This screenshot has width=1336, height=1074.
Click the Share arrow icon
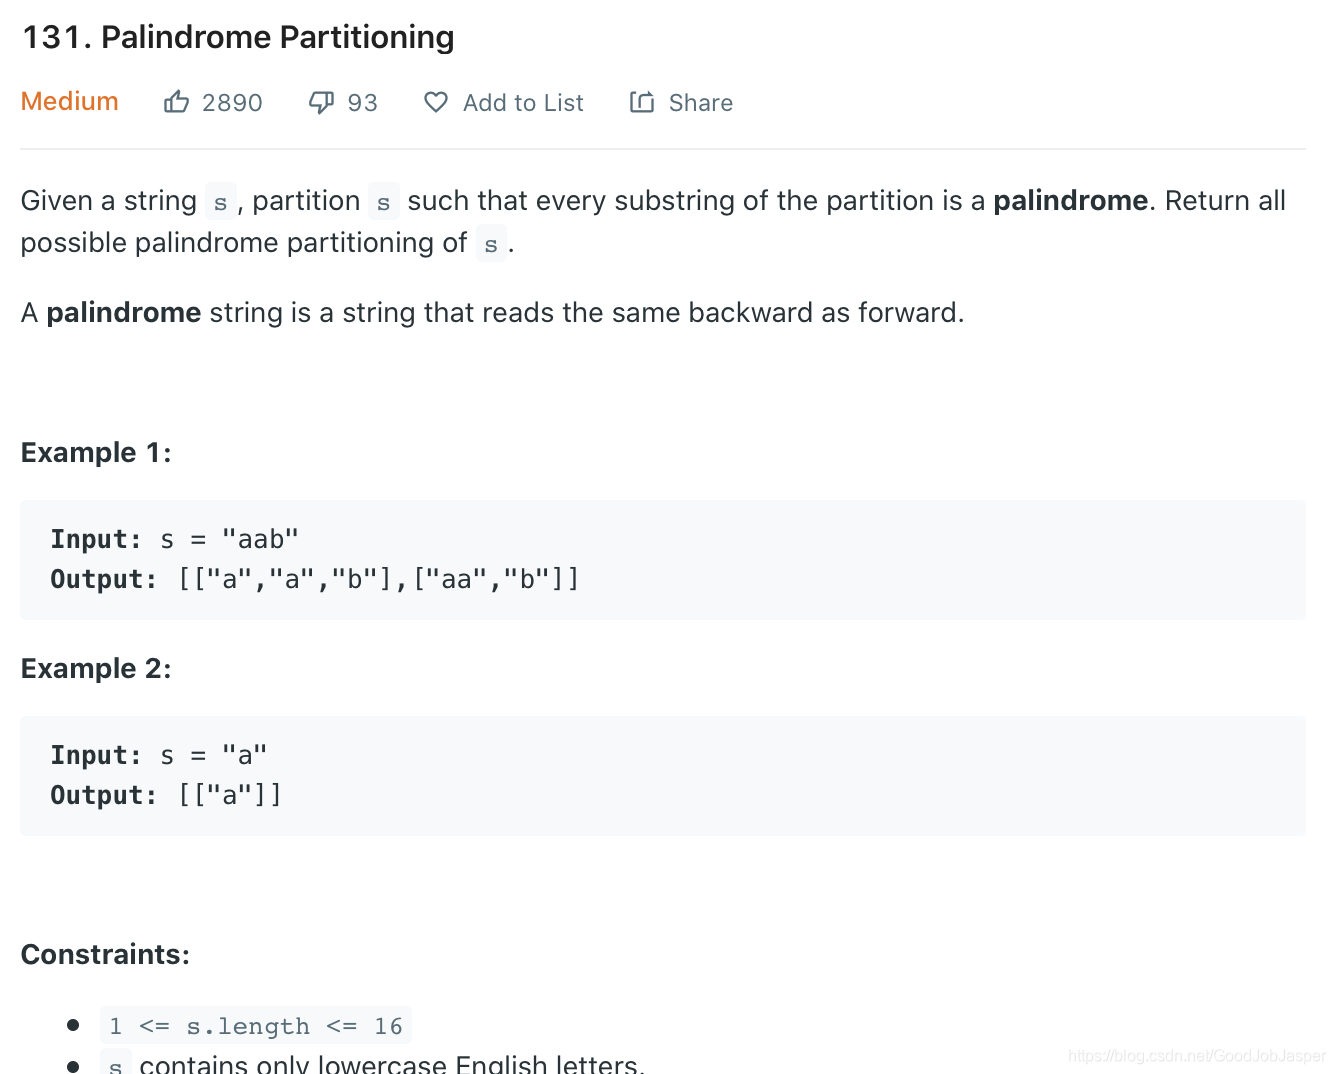[x=642, y=102]
